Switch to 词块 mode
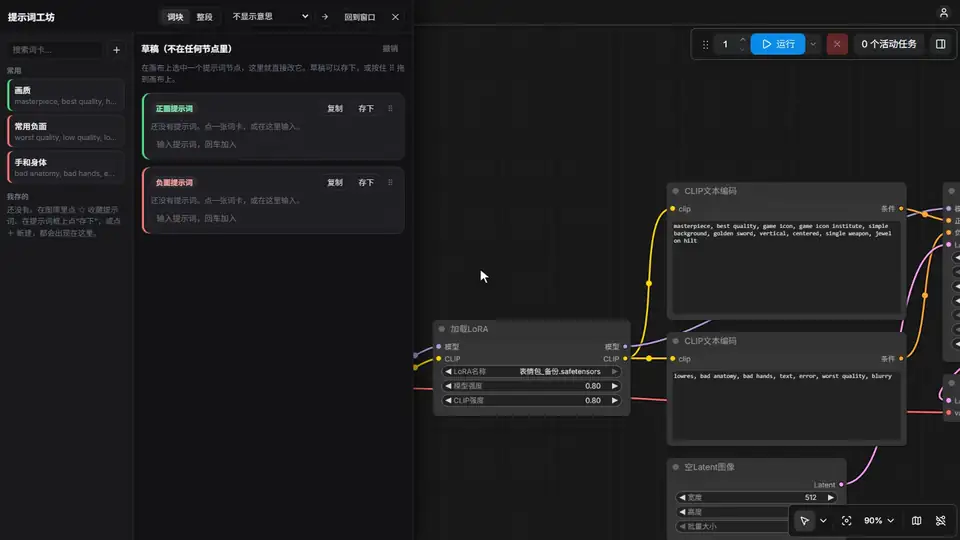The width and height of the screenshot is (960, 540). coord(175,17)
